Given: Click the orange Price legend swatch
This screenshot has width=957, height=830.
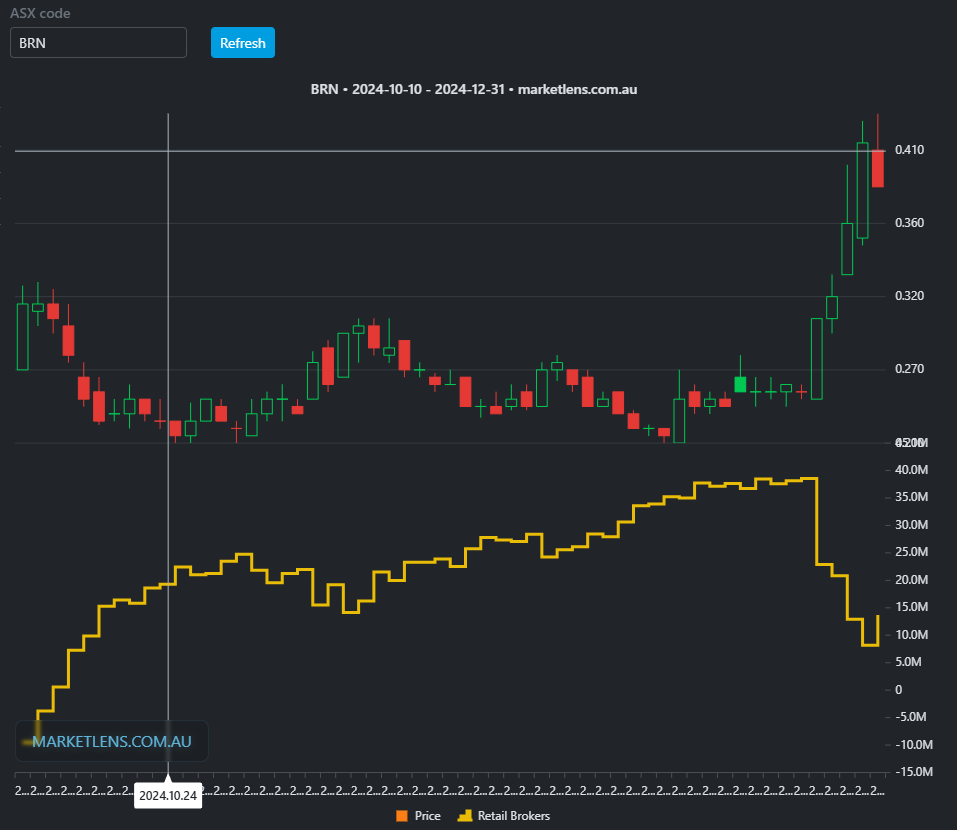Looking at the screenshot, I should 403,816.
